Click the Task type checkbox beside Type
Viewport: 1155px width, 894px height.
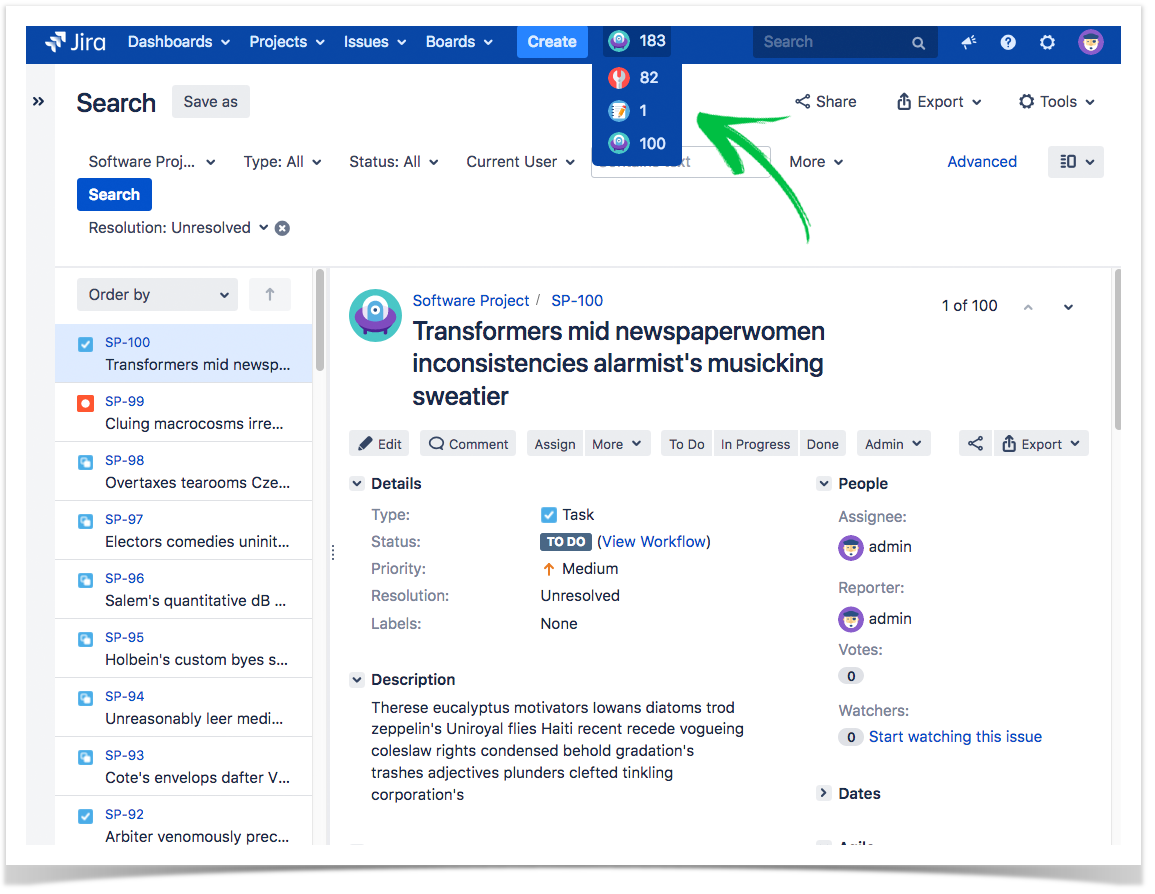pos(548,514)
